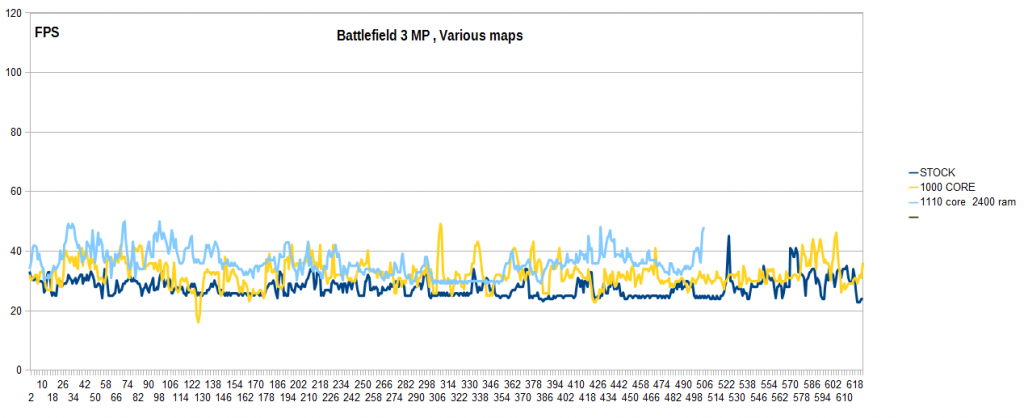The height and width of the screenshot is (418, 1024).
Task: Click the x-axis label "306"
Action: coord(438,396)
